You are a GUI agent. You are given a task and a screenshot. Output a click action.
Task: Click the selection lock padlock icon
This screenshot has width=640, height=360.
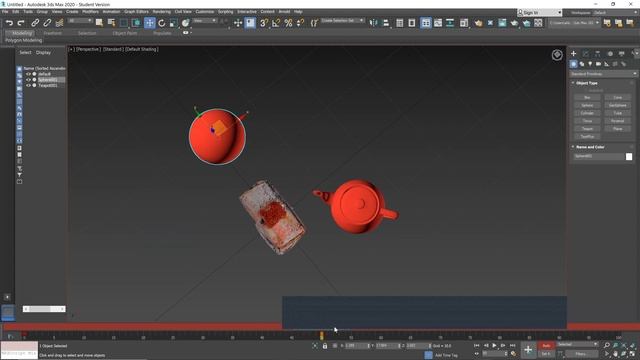[325, 346]
